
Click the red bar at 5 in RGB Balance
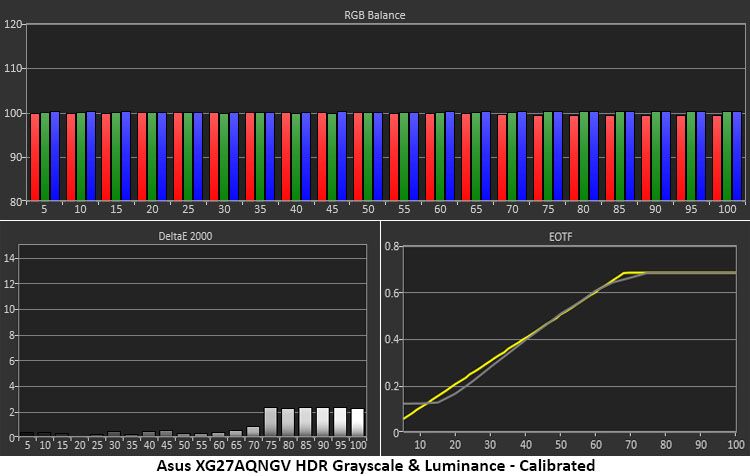pos(34,157)
